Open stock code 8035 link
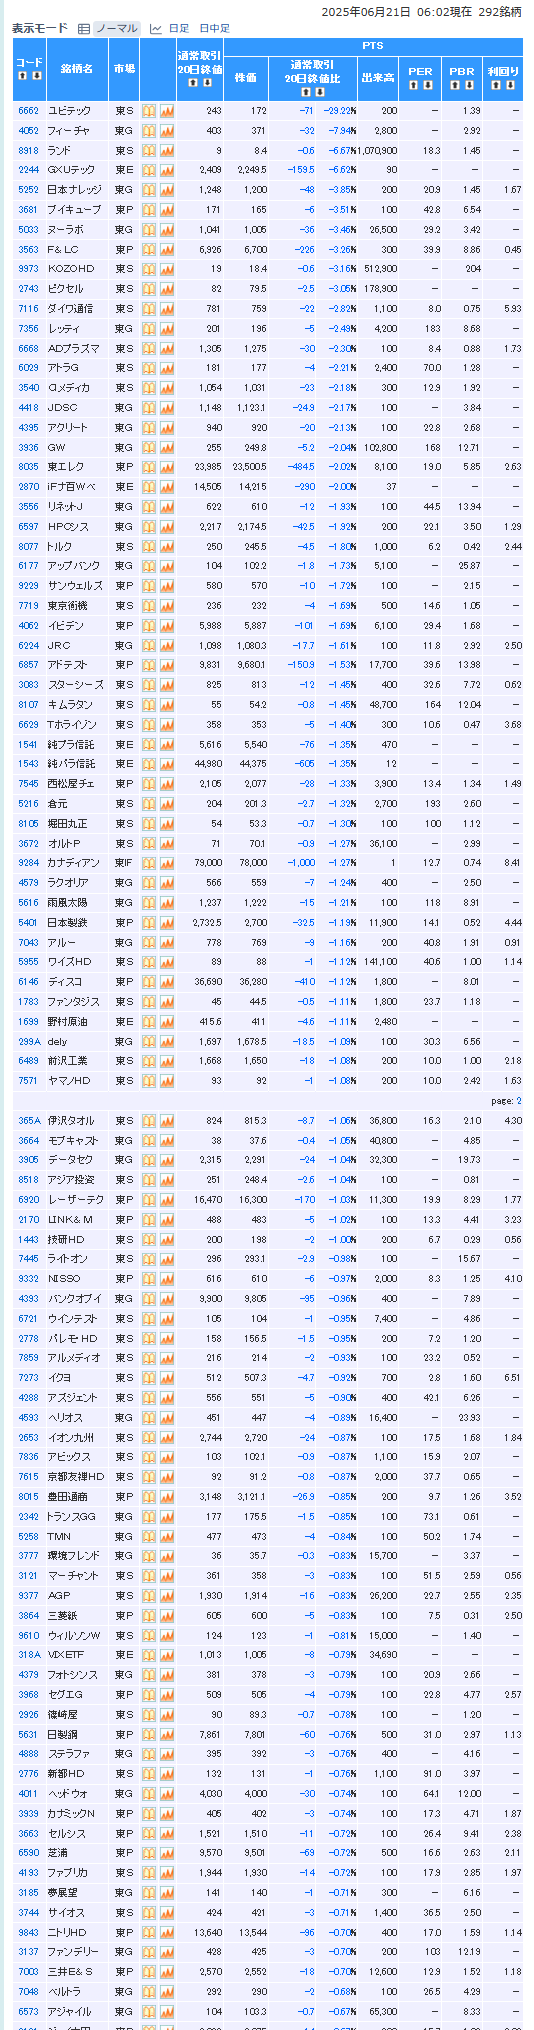This screenshot has width=534, height=2030. (x=28, y=467)
